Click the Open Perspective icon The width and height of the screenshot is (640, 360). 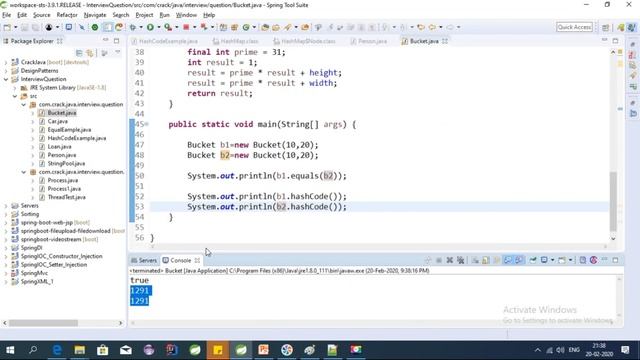605,27
